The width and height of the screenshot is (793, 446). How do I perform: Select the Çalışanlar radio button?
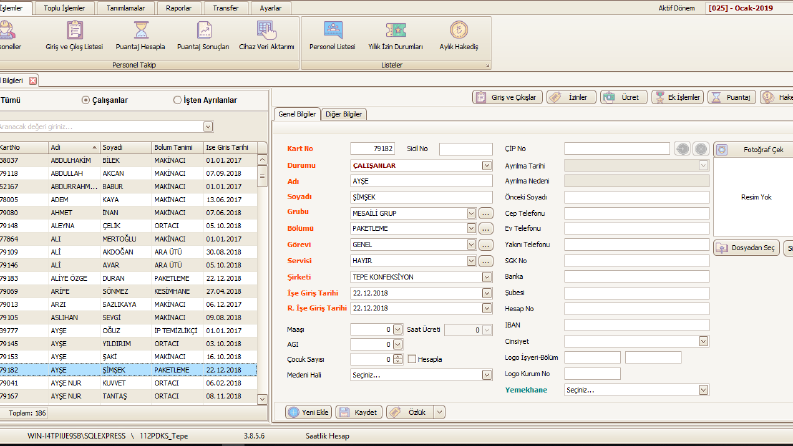[x=85, y=100]
